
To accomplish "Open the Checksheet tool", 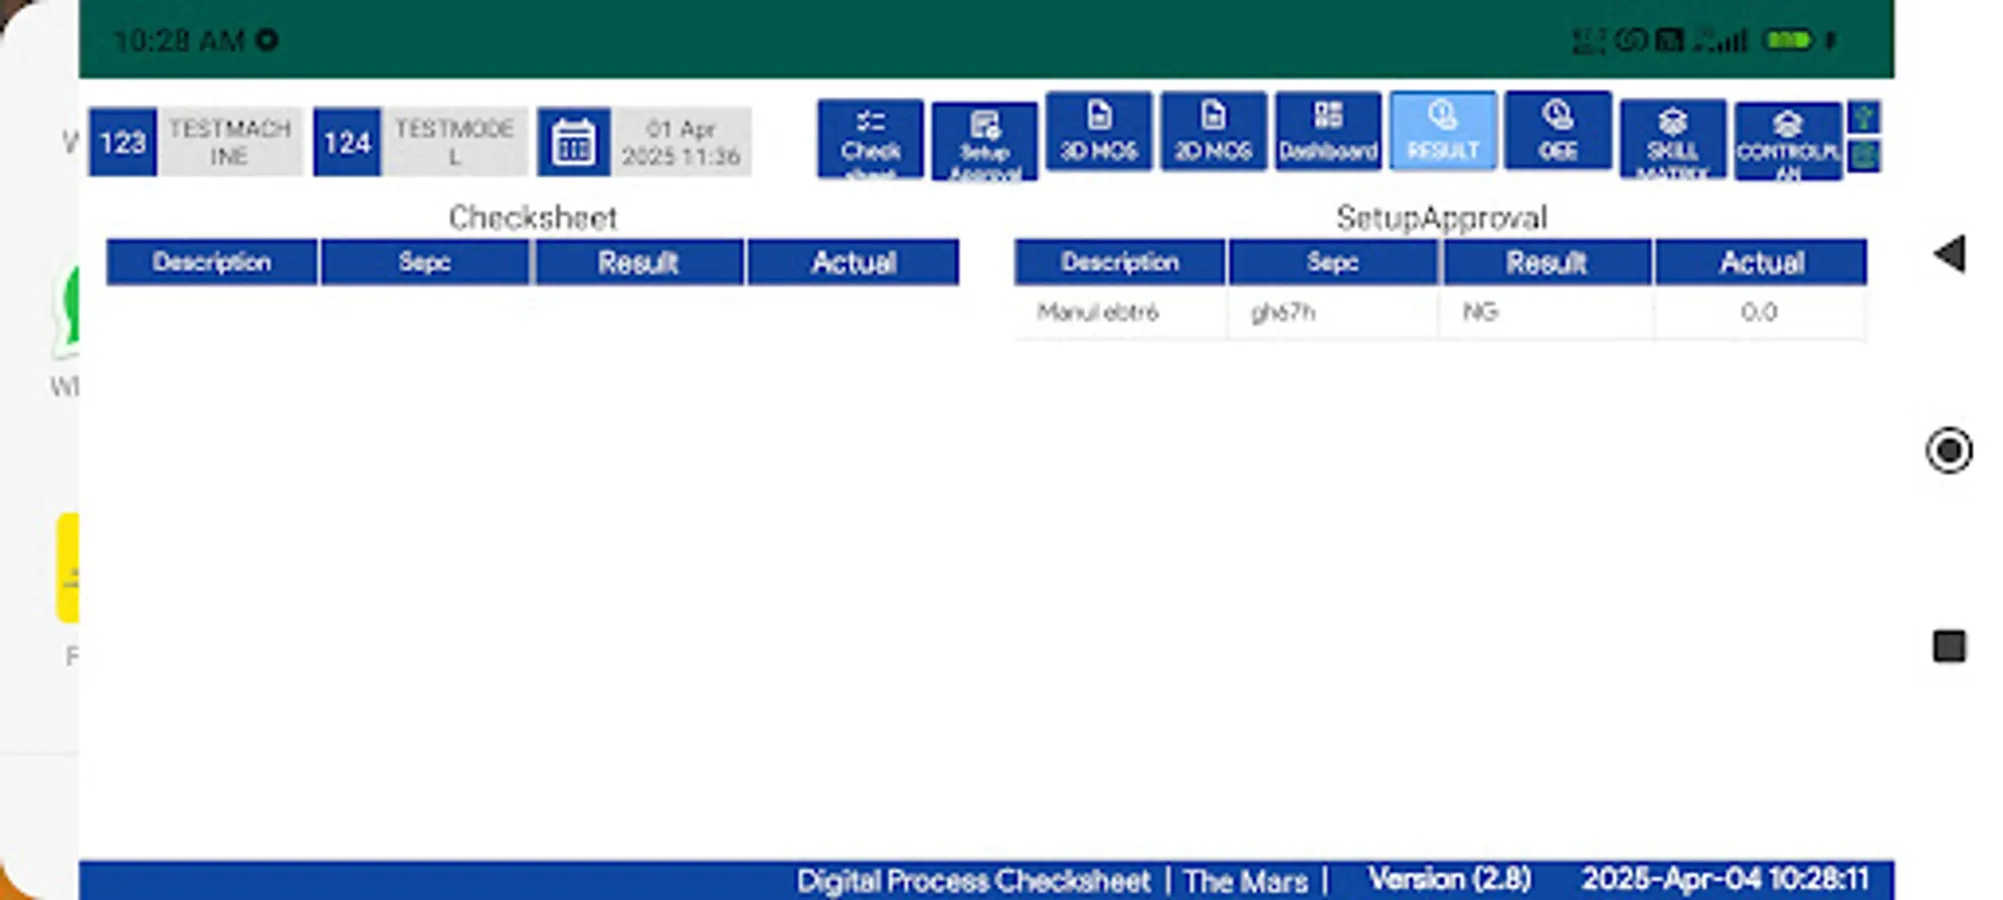I will point(869,139).
